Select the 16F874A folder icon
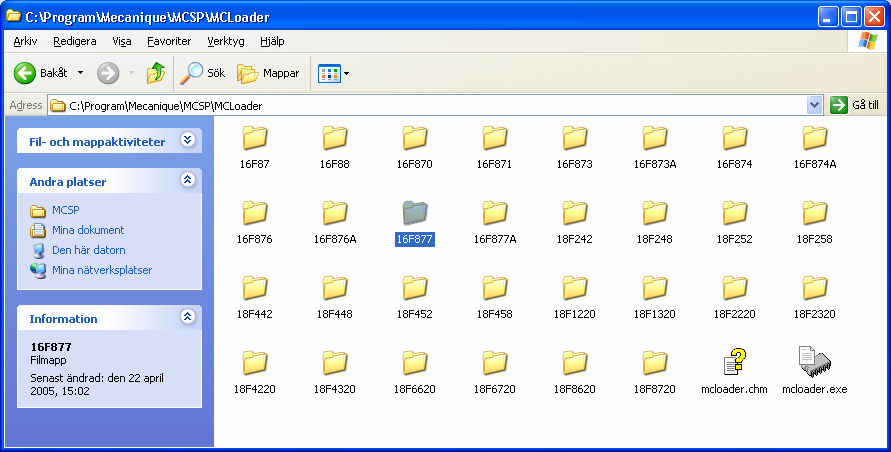 click(x=815, y=138)
